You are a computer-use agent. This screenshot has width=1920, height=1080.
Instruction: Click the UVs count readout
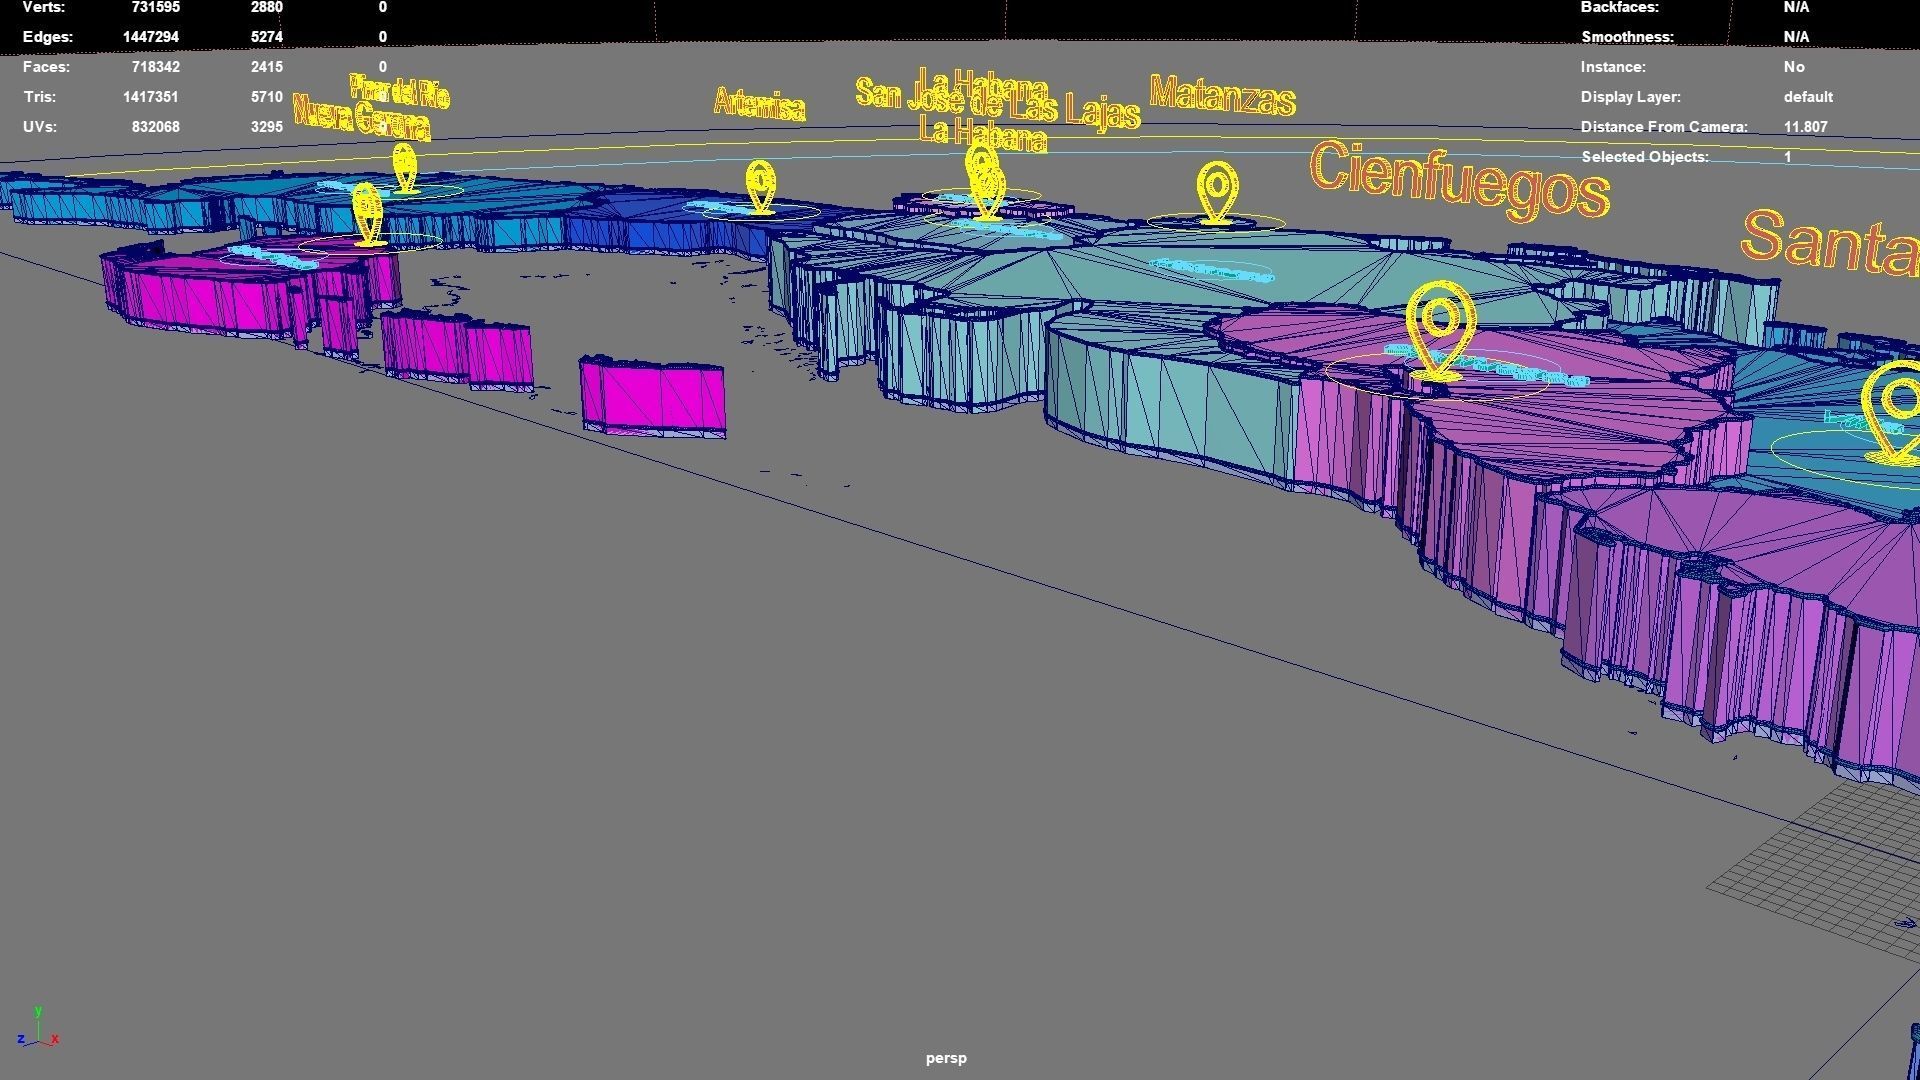point(155,127)
